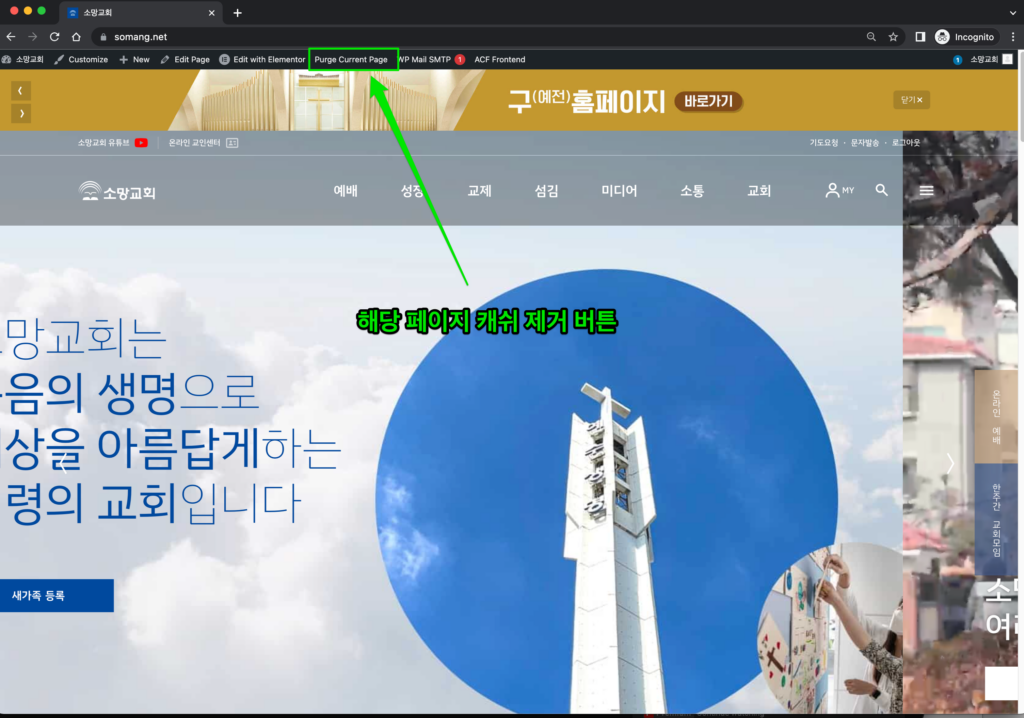Open the 성장 navigation menu
The height and width of the screenshot is (718, 1024).
(x=412, y=191)
